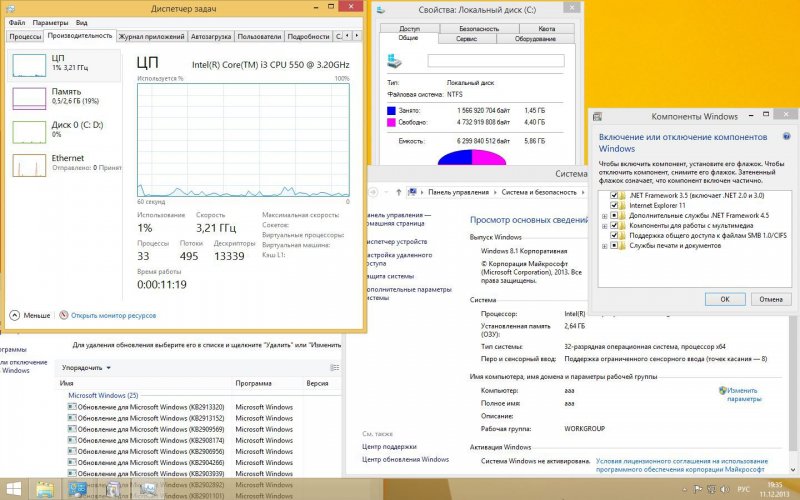Click the up arrow in System window
Image resolution: width=800 pixels, height=500 pixels.
click(x=398, y=192)
